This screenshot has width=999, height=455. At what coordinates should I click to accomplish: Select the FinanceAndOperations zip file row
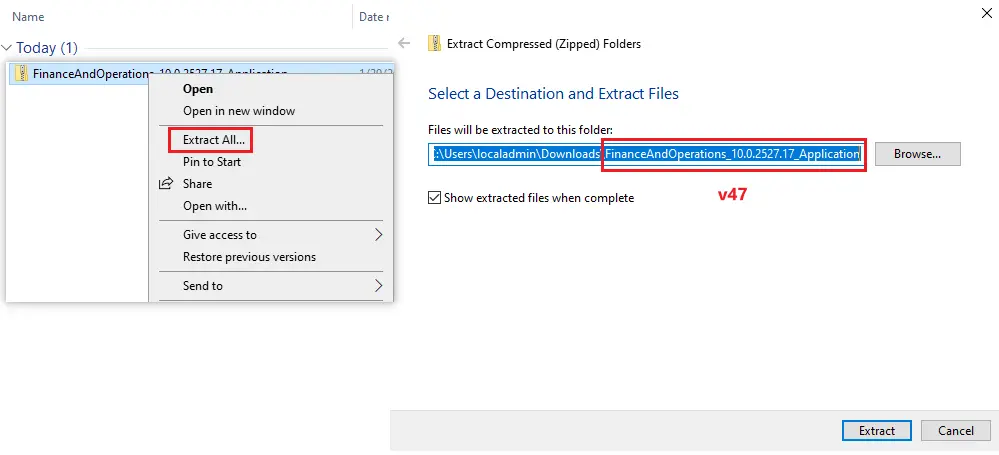click(x=200, y=73)
